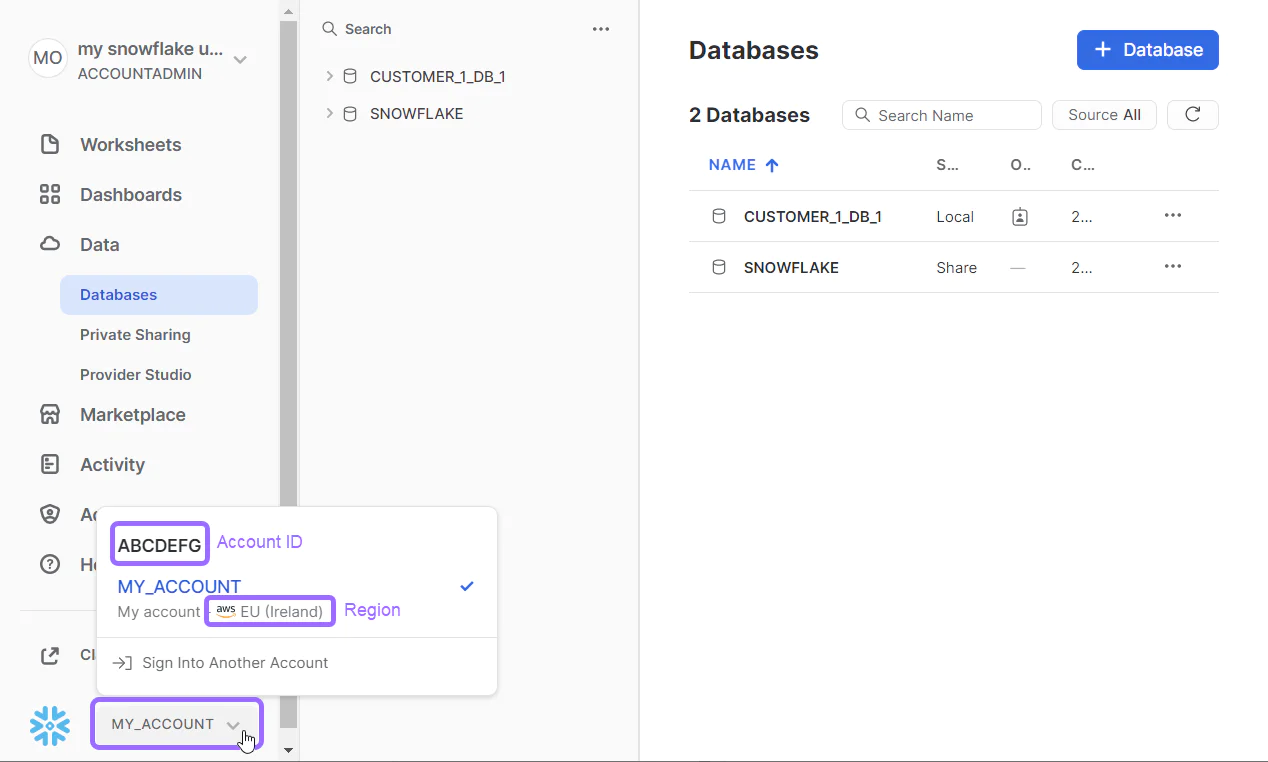The width and height of the screenshot is (1268, 762).
Task: Click the more options dots beside Search
Action: (x=601, y=29)
